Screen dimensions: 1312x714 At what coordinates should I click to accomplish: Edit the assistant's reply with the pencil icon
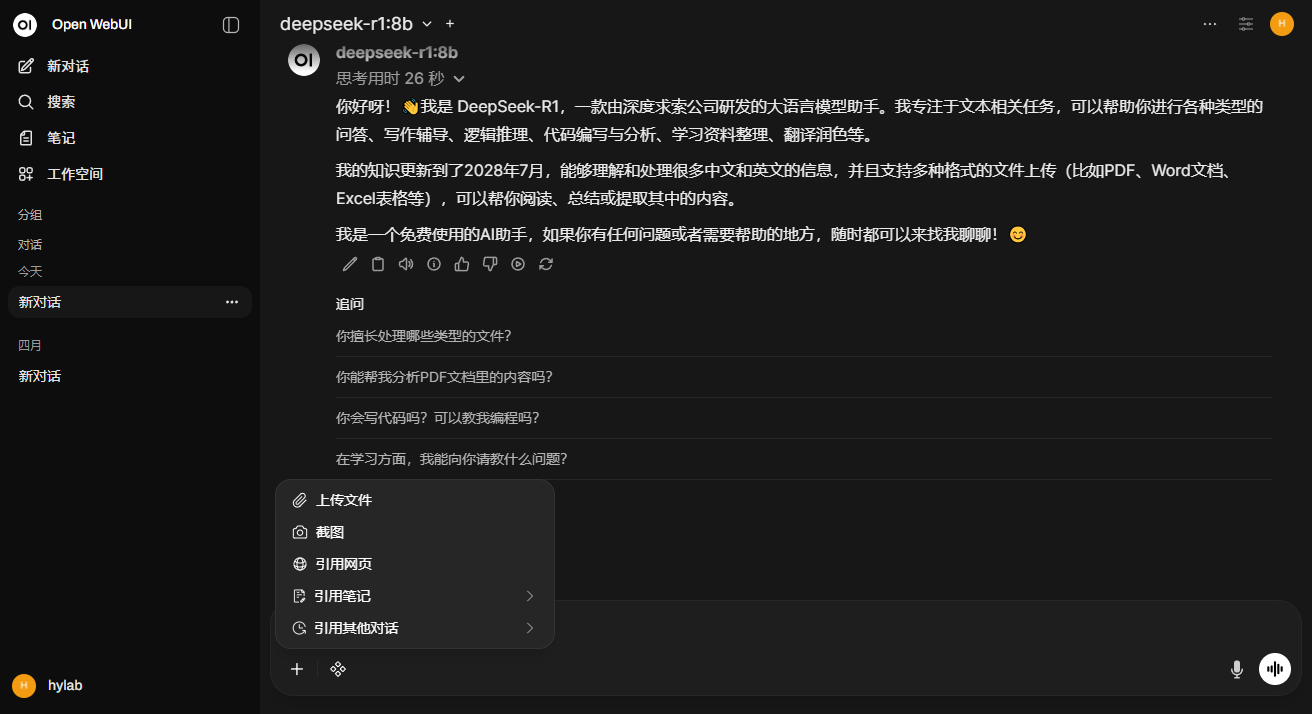[x=349, y=264]
